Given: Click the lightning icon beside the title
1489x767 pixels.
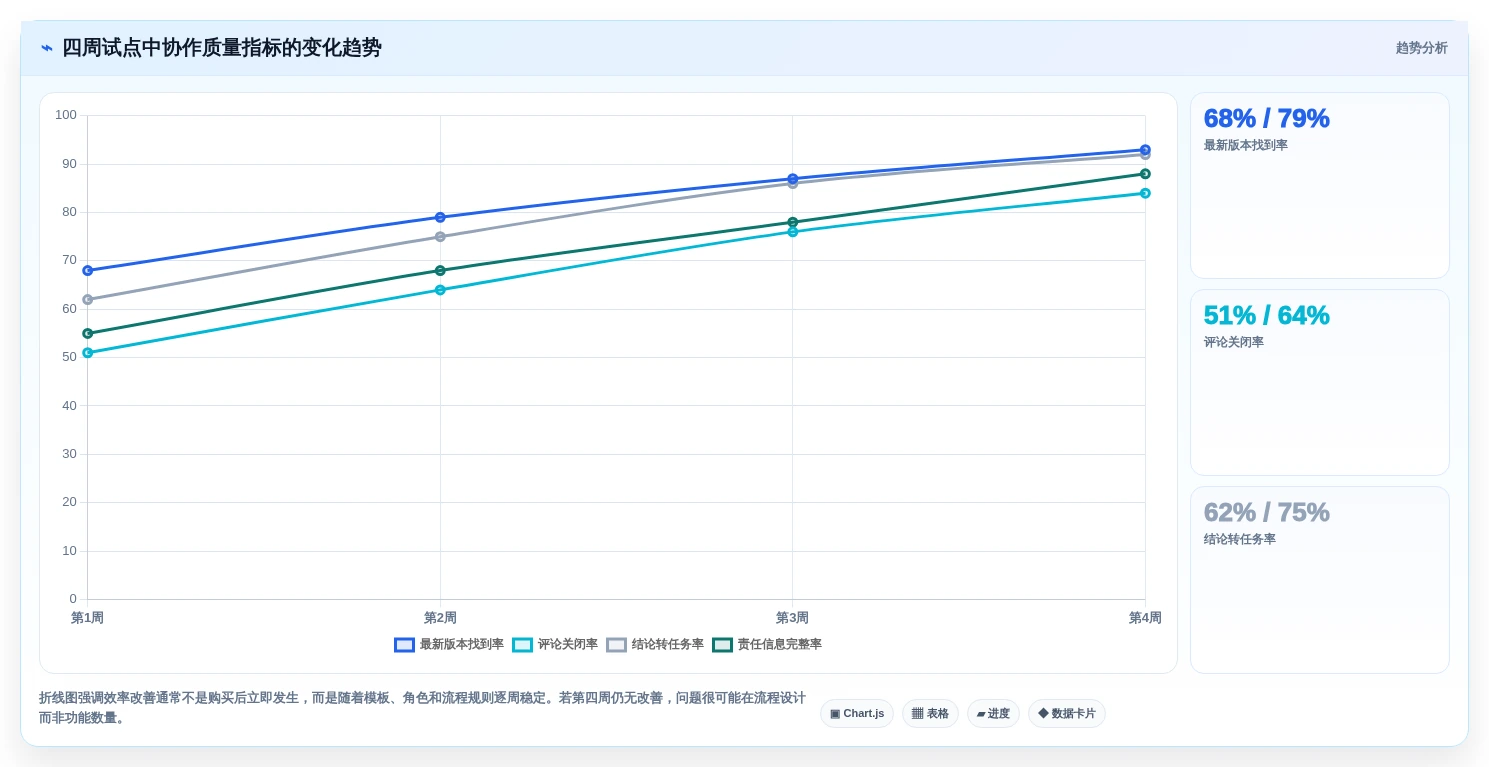Looking at the screenshot, I should pyautogui.click(x=47, y=48).
